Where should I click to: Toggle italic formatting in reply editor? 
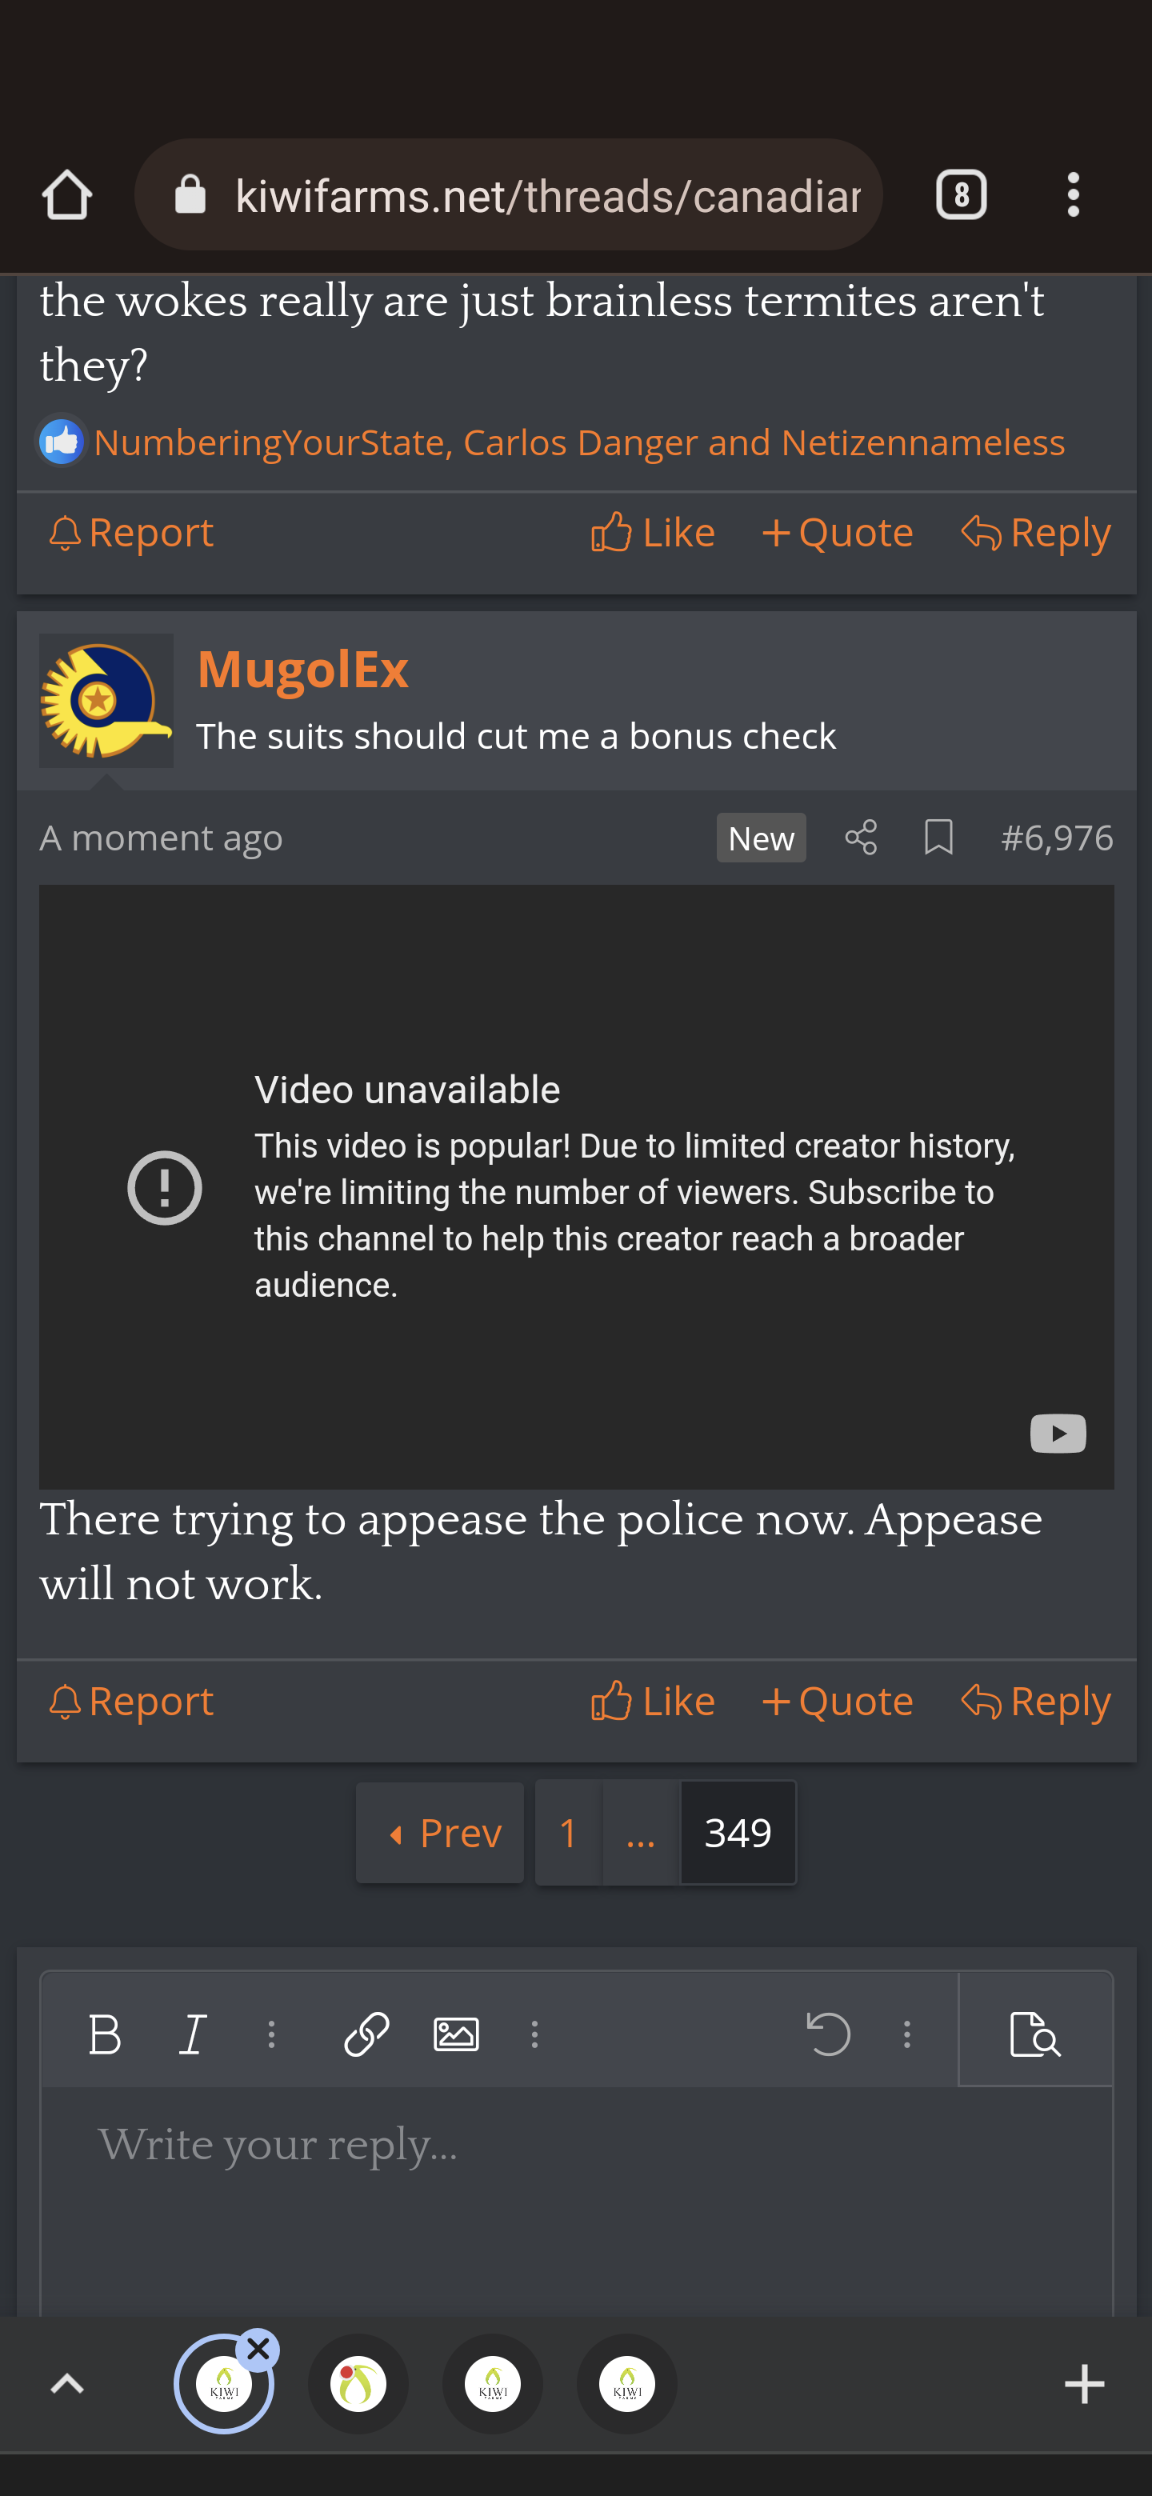coord(192,2034)
